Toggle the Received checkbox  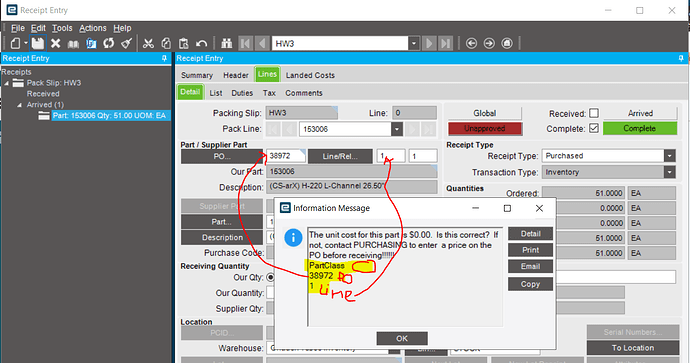(x=594, y=114)
